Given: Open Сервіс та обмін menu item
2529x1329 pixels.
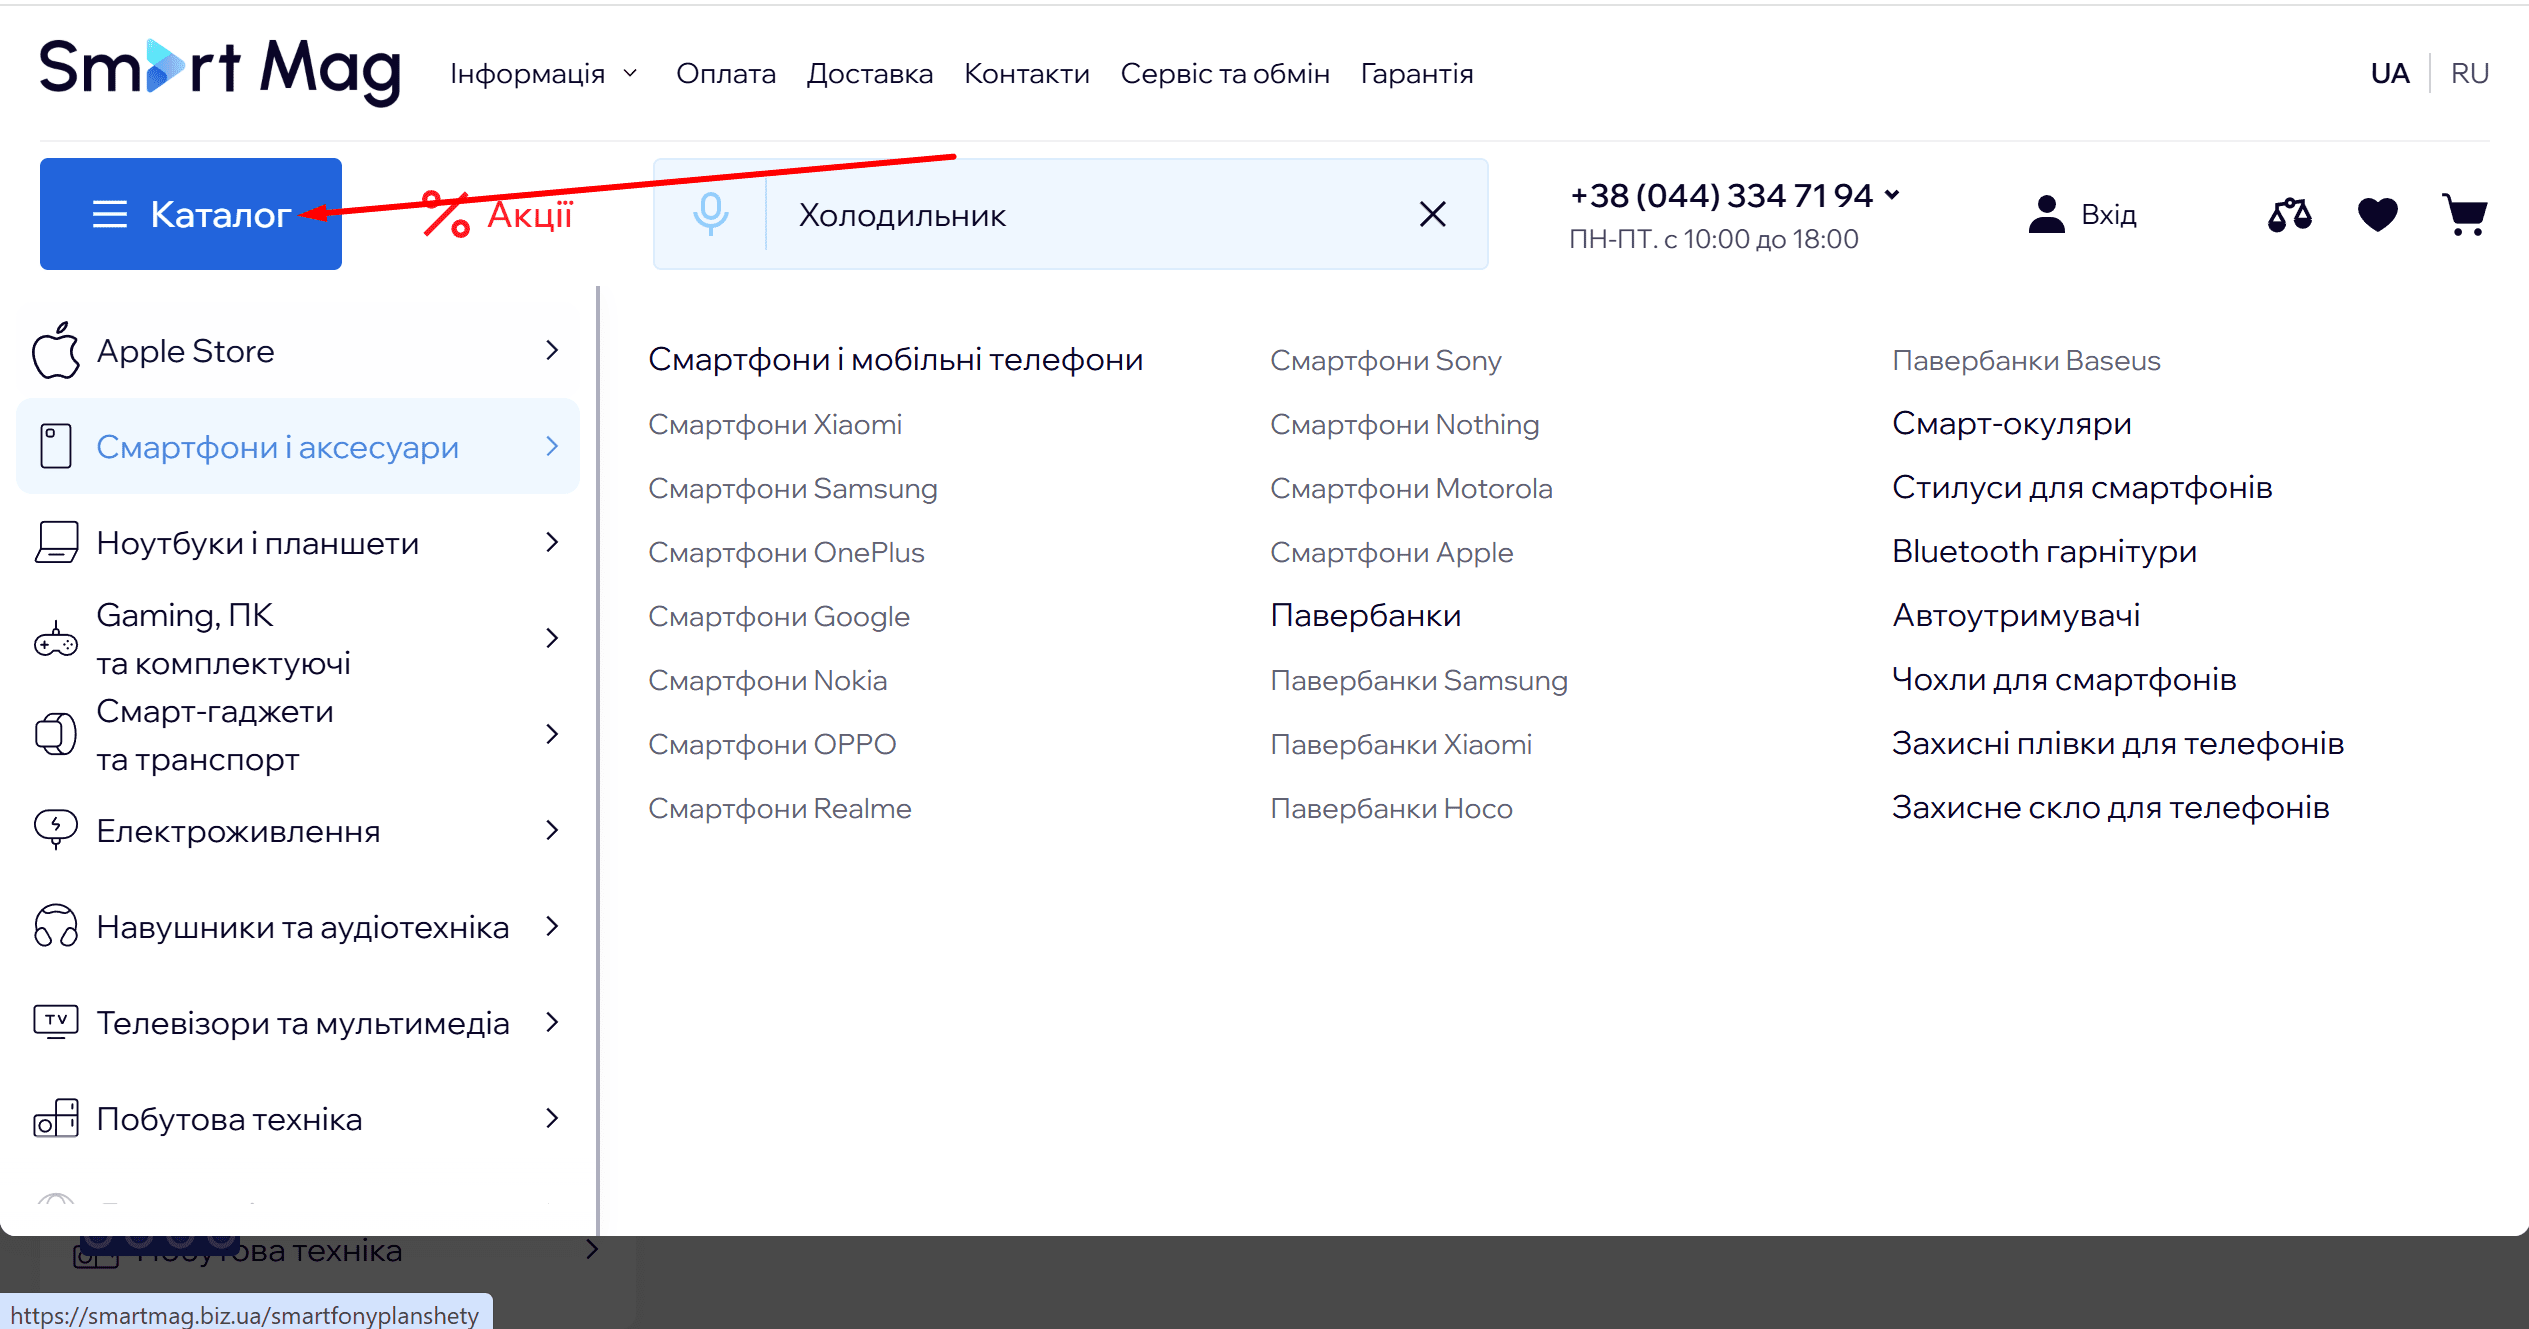Looking at the screenshot, I should pyautogui.click(x=1225, y=73).
